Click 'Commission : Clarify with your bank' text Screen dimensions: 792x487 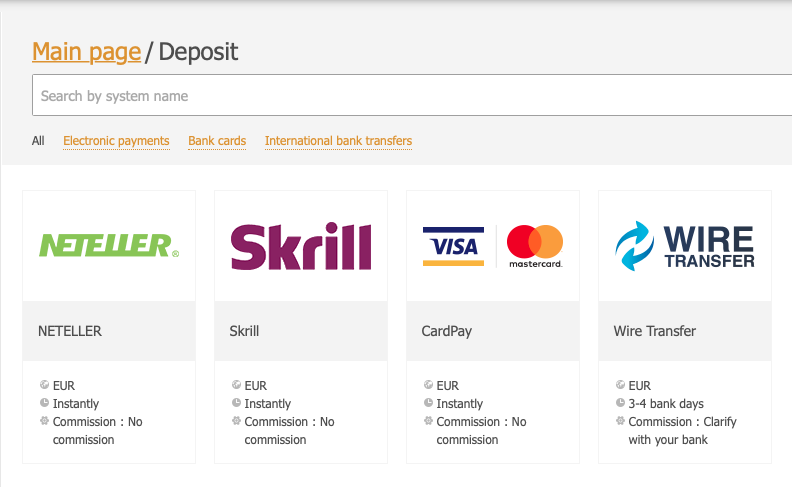point(682,430)
